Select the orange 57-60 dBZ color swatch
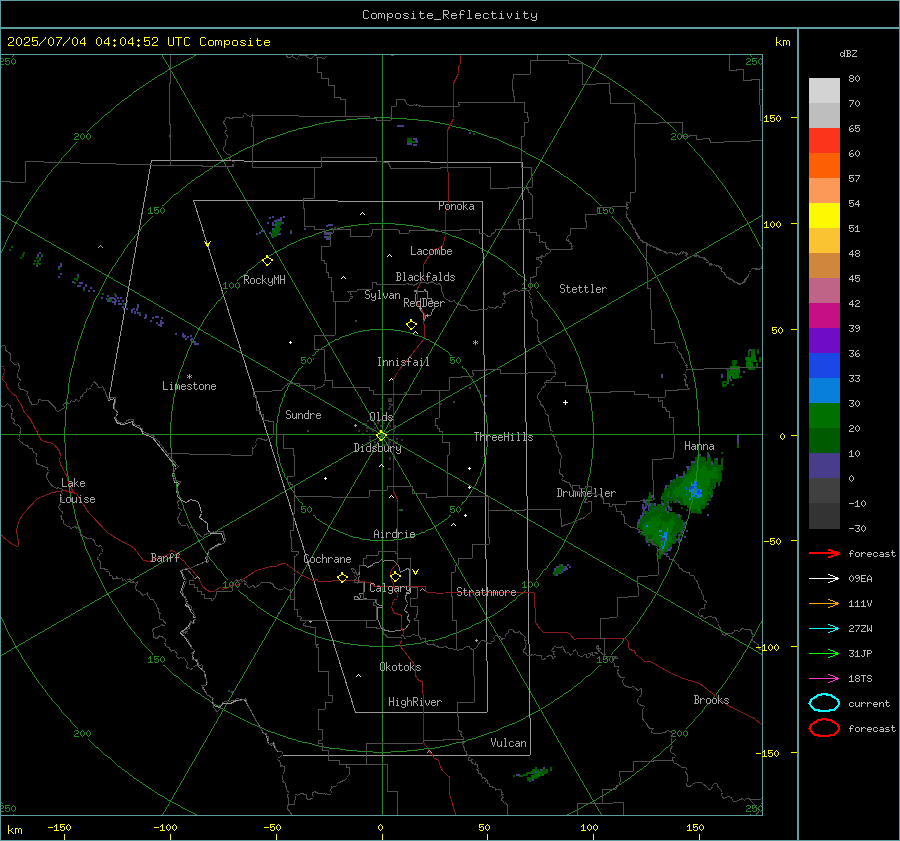 [824, 166]
